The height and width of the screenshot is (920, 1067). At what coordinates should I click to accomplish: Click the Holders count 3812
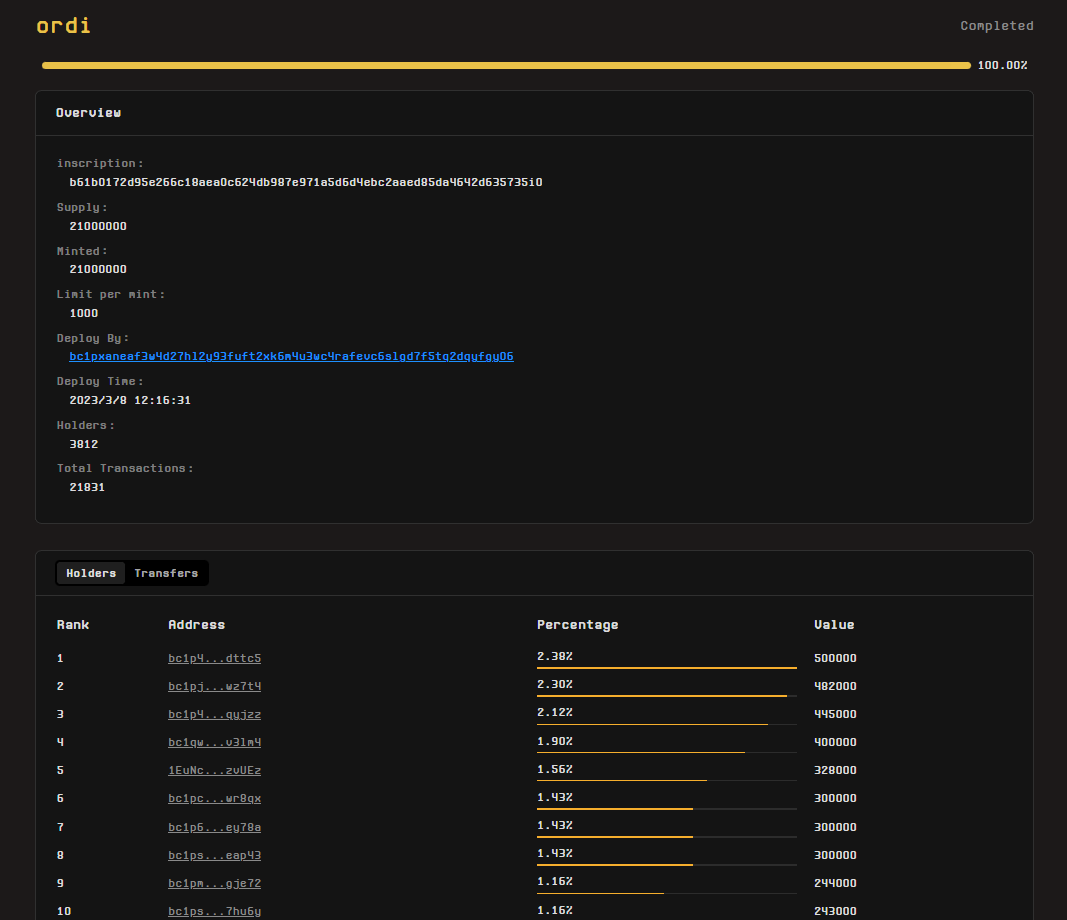pyautogui.click(x=84, y=444)
